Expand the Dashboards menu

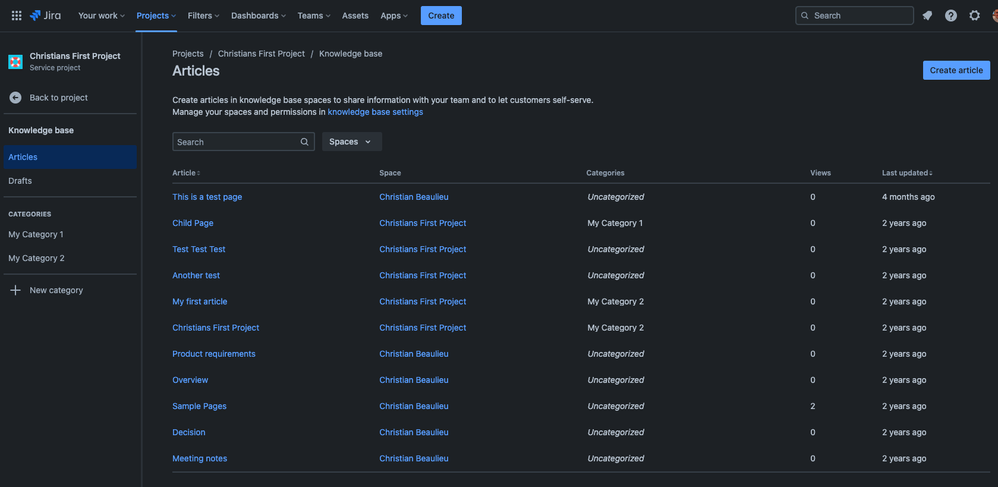[258, 15]
